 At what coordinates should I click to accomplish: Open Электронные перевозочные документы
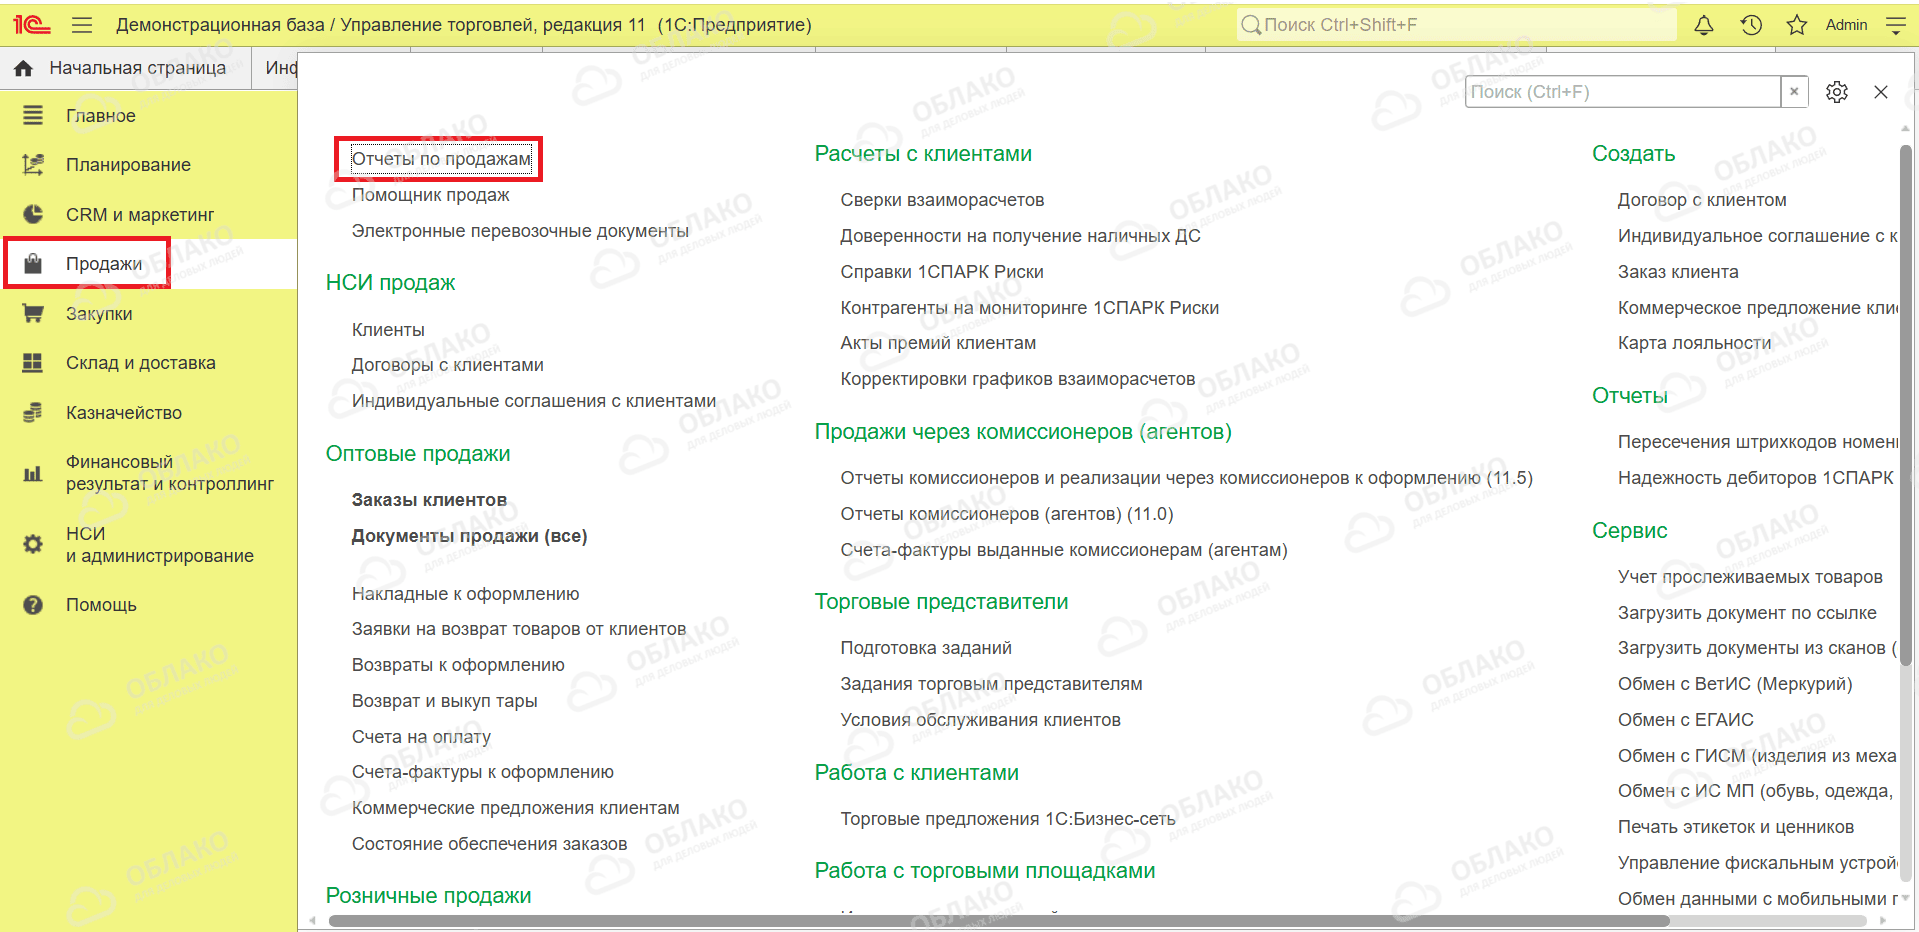point(520,231)
